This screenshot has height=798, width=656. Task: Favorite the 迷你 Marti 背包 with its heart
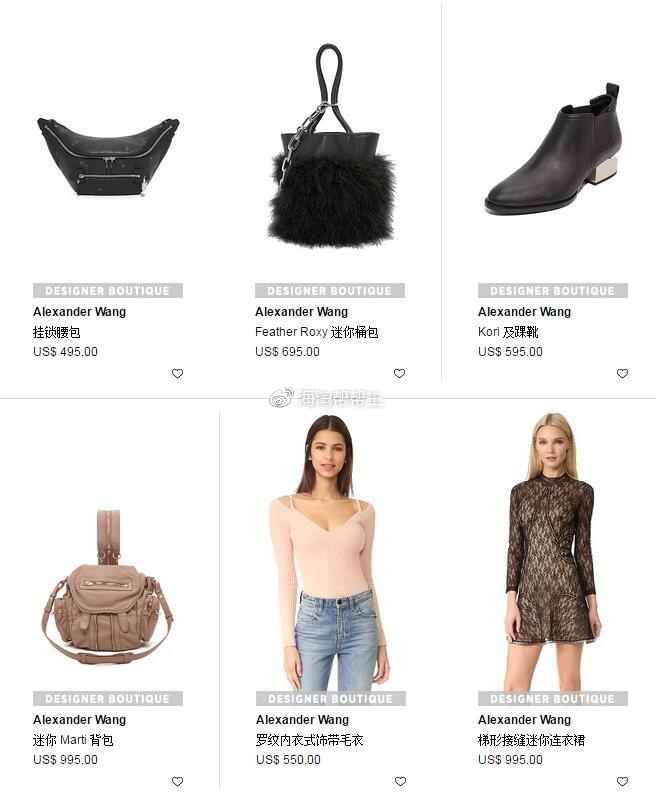point(177,781)
